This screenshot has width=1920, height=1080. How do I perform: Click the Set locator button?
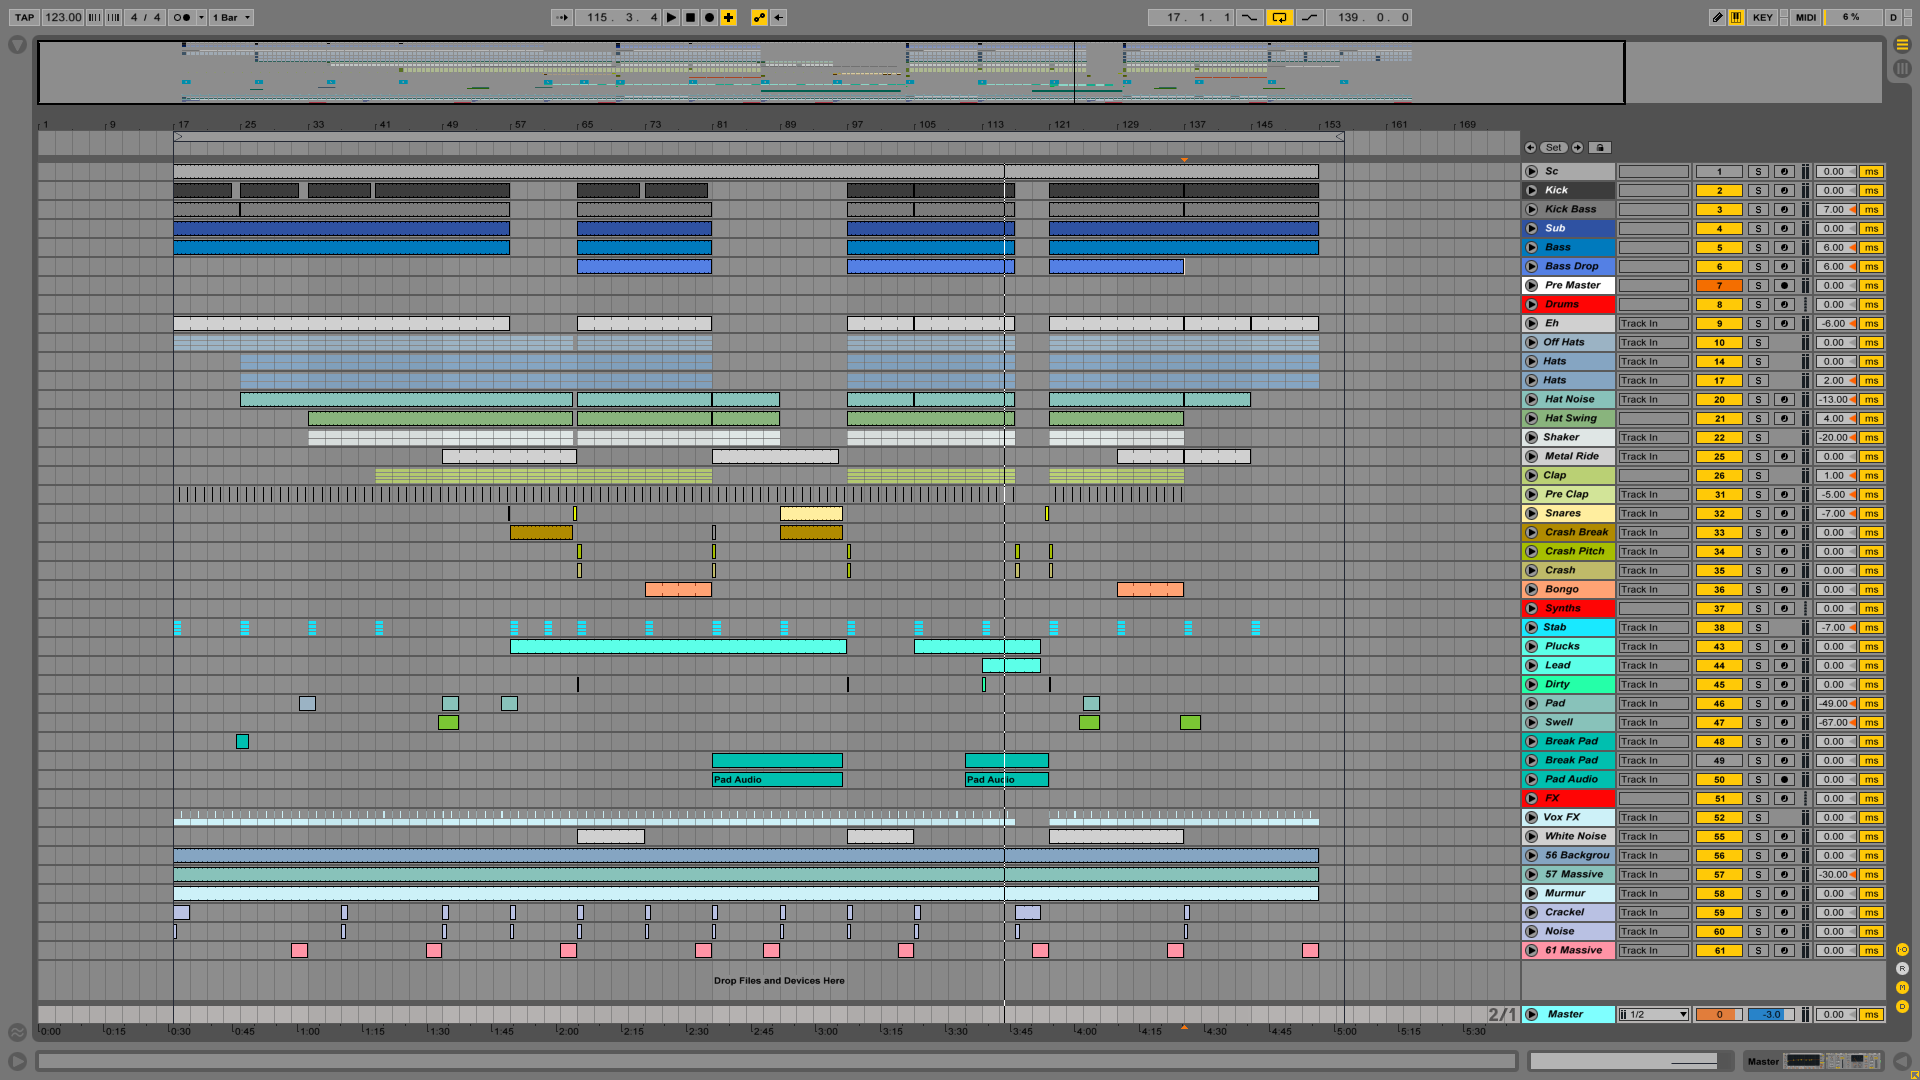pos(1553,147)
